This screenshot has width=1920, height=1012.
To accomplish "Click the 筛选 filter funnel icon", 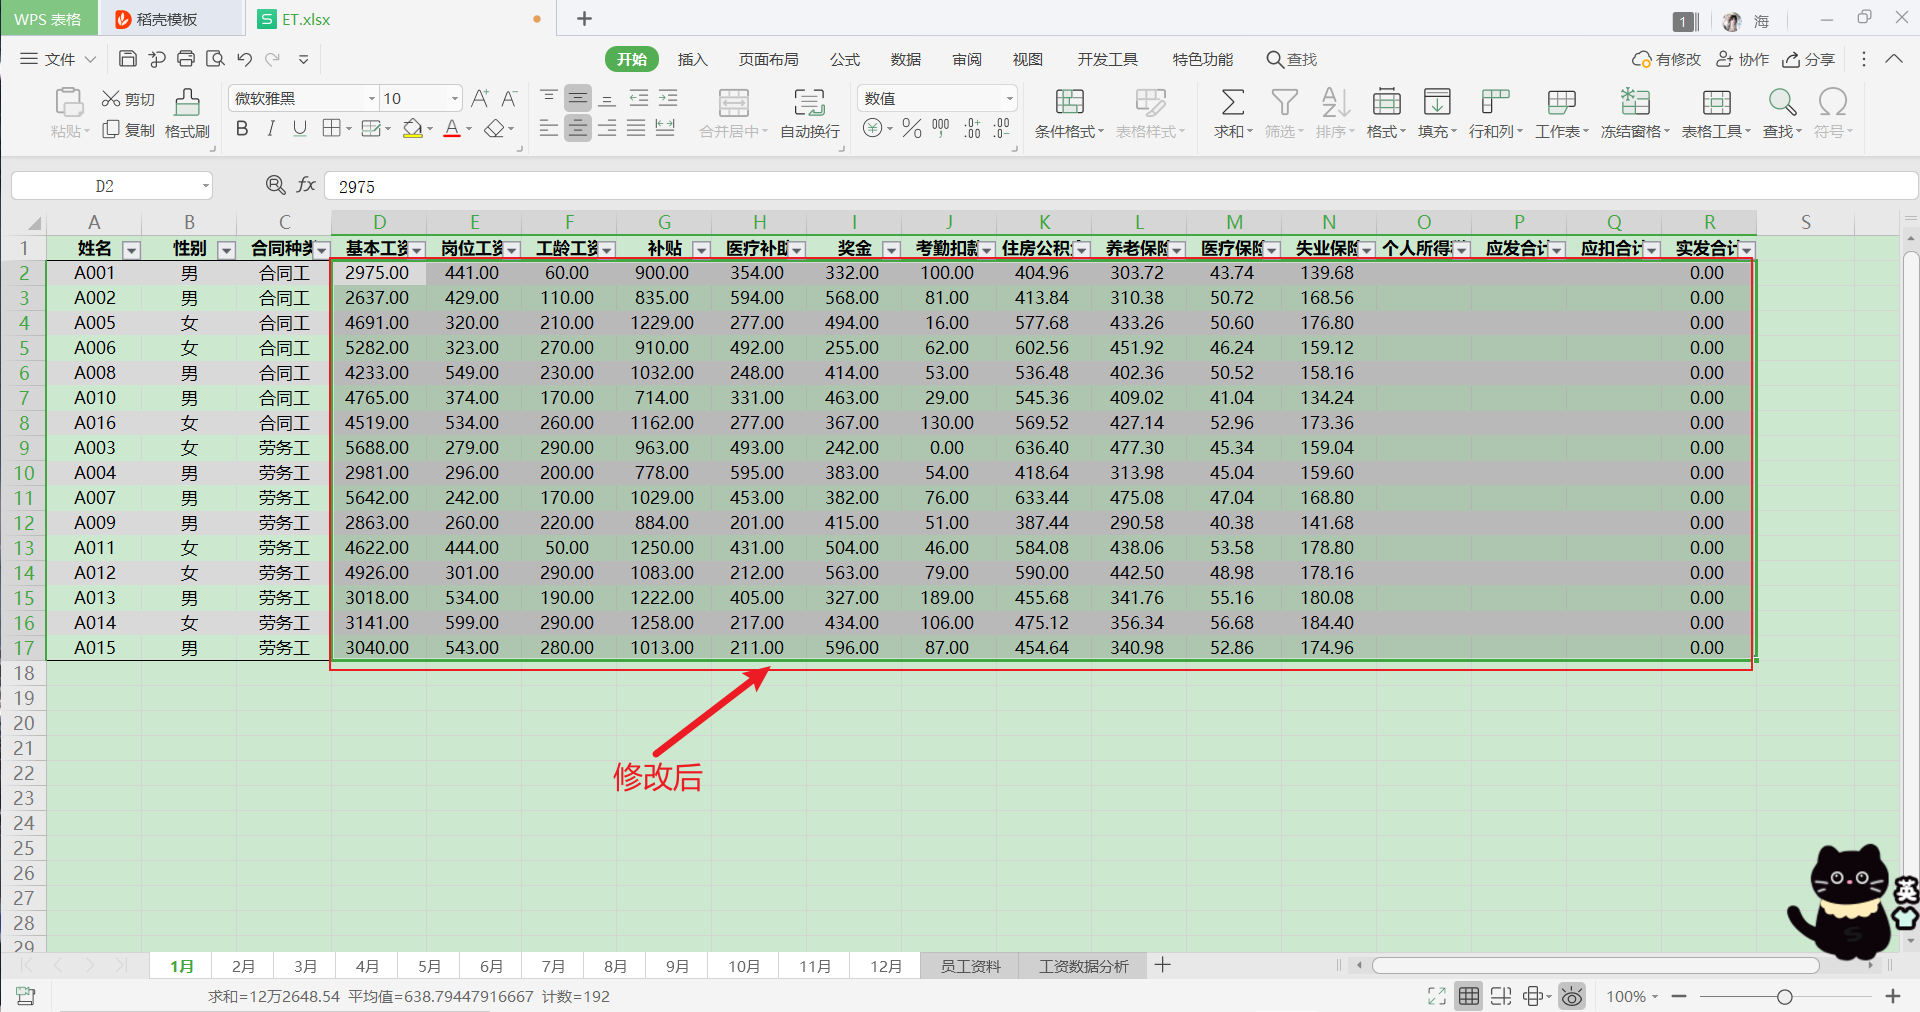I will [x=1284, y=102].
